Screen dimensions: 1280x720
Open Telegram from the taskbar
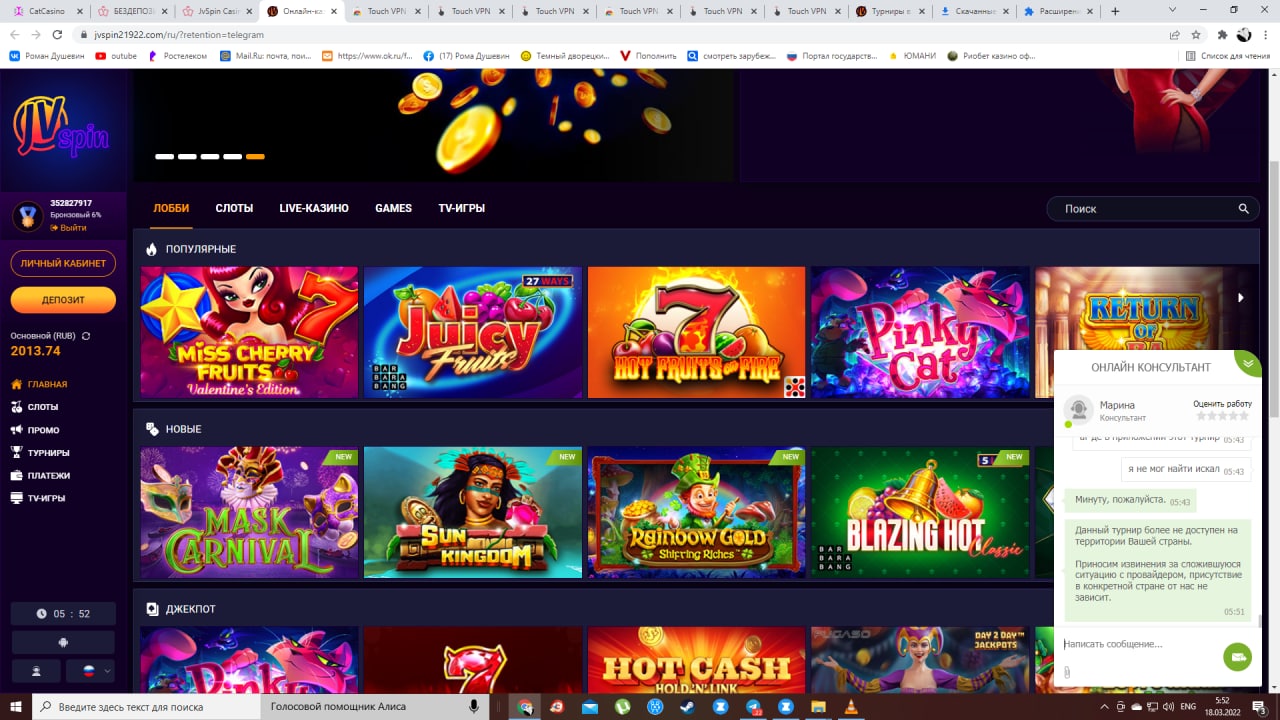pos(753,707)
